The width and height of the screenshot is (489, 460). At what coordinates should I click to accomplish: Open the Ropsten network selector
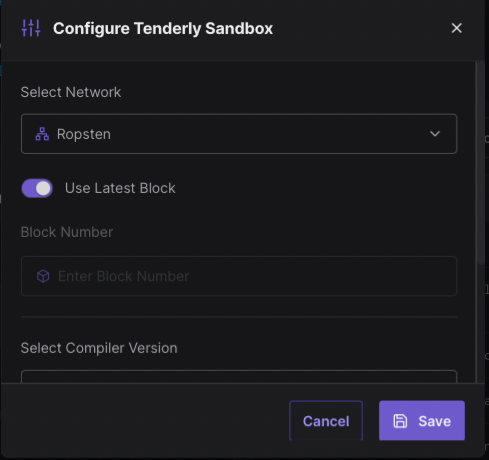(239, 134)
